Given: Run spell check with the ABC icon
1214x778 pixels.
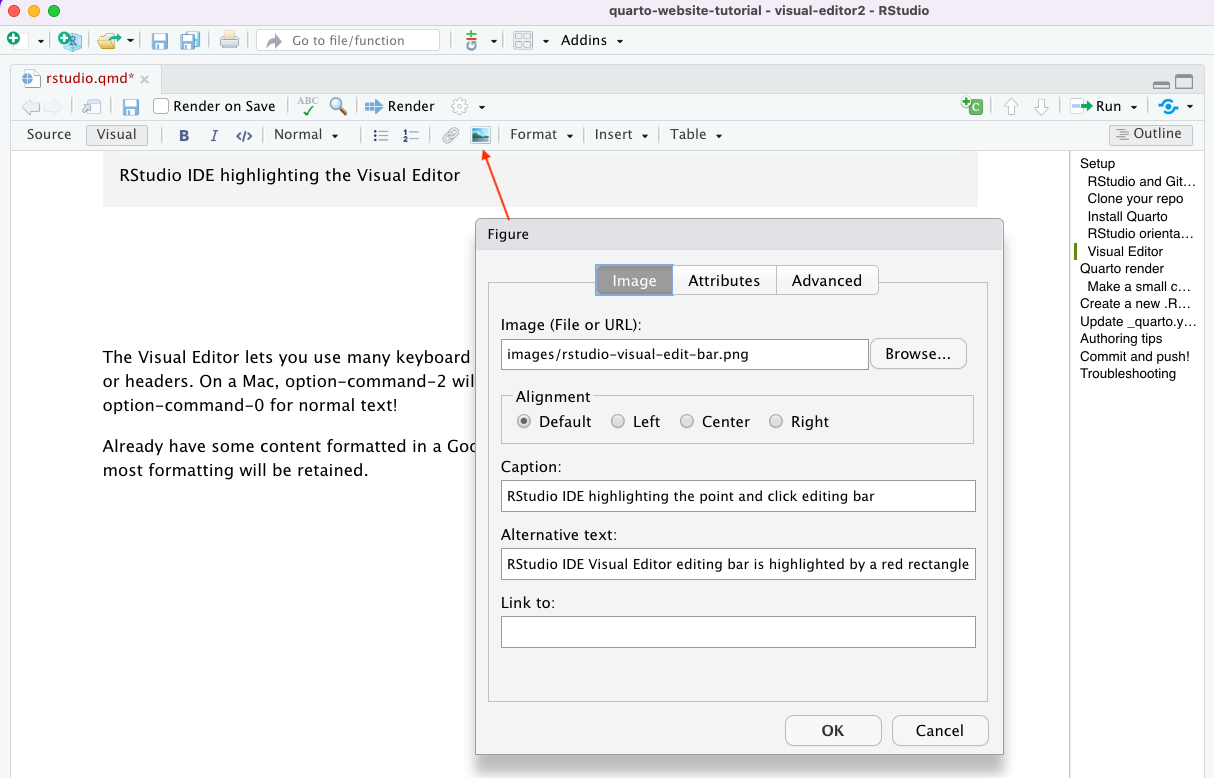Looking at the screenshot, I should [307, 104].
